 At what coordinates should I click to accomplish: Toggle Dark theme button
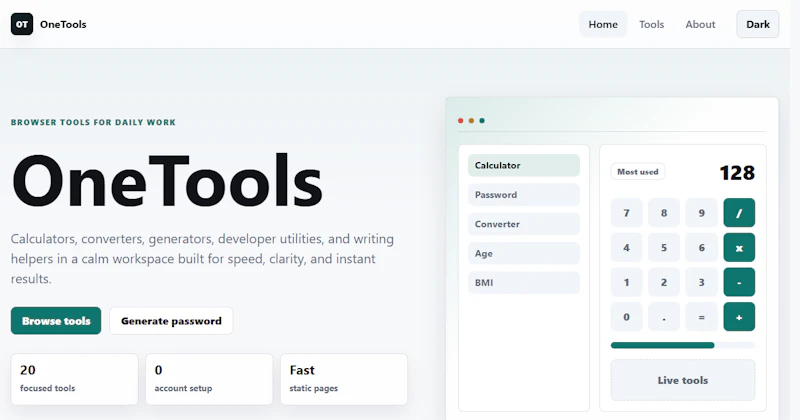758,24
